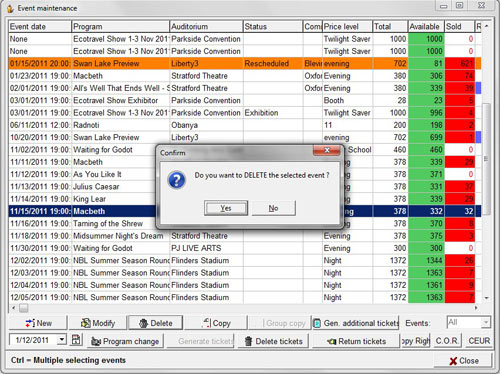Screen dimensions: 500x374
Task: Click the calendar icon beside the date field
Action: (76, 340)
